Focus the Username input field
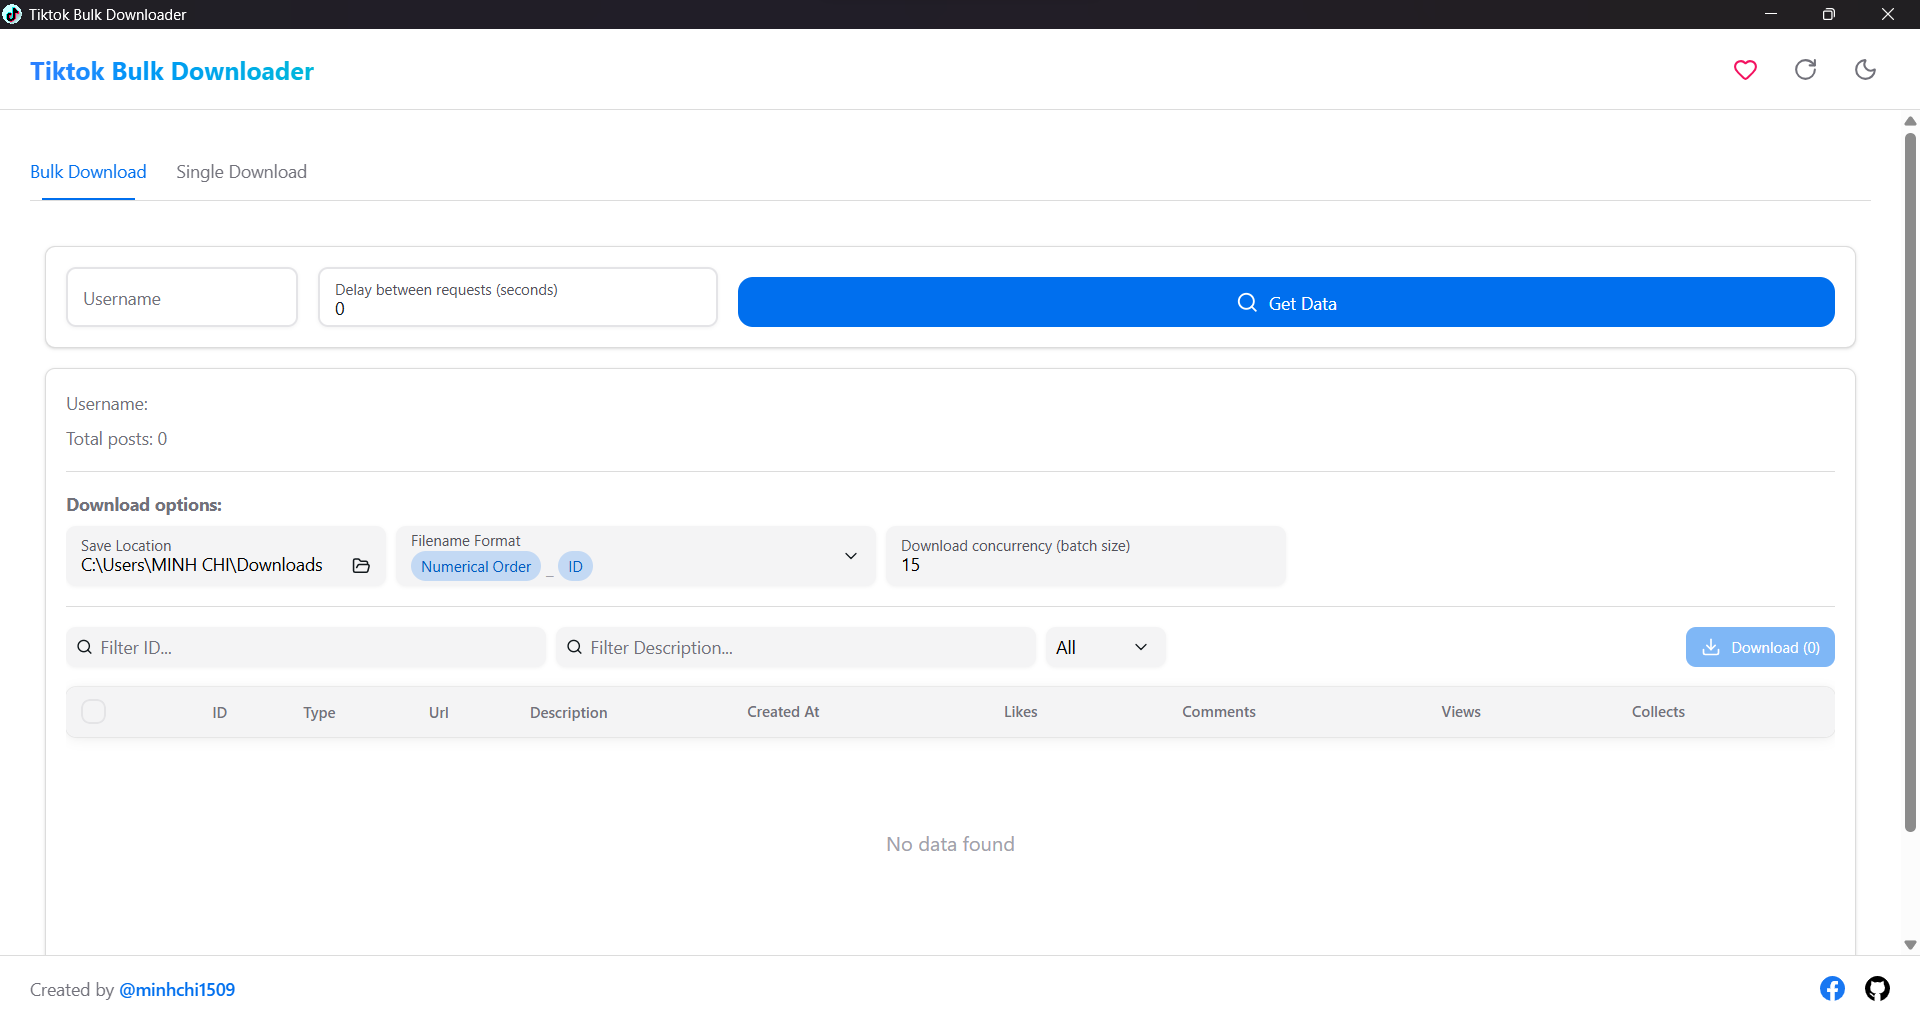This screenshot has width=1920, height=1019. point(182,297)
